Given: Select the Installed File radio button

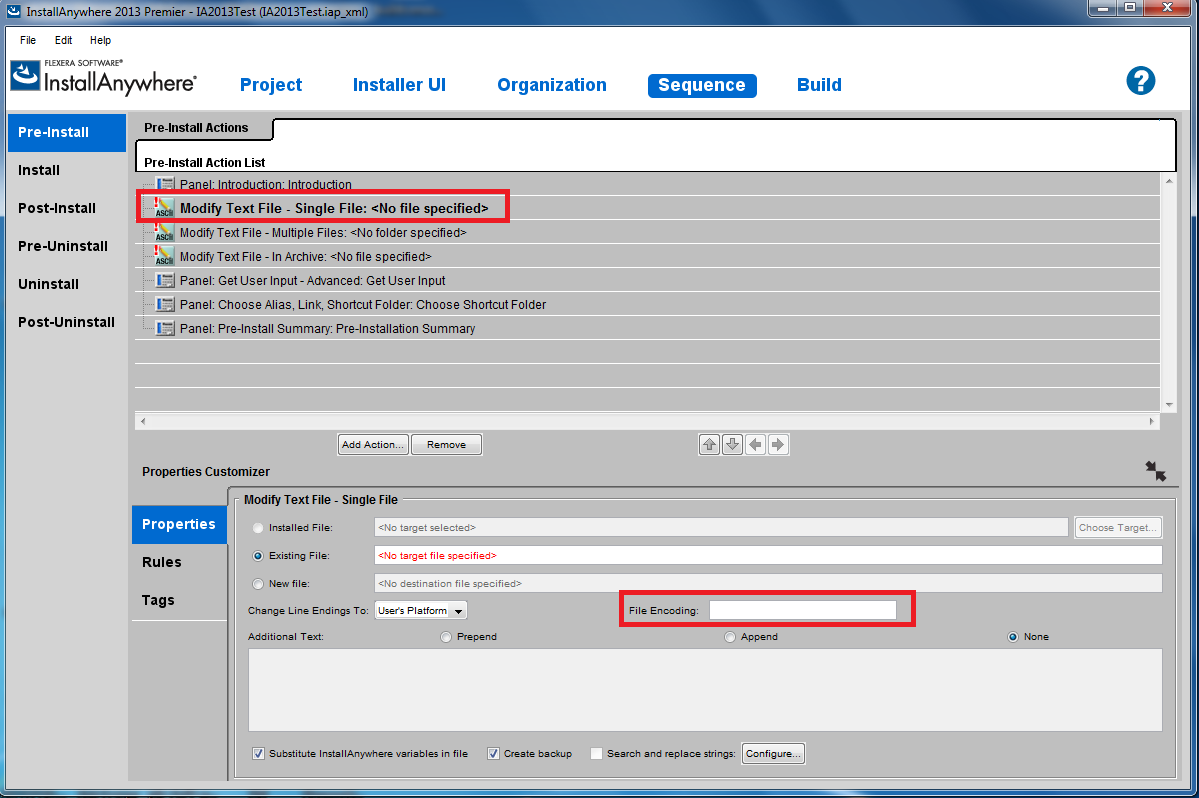Looking at the screenshot, I should pyautogui.click(x=258, y=528).
